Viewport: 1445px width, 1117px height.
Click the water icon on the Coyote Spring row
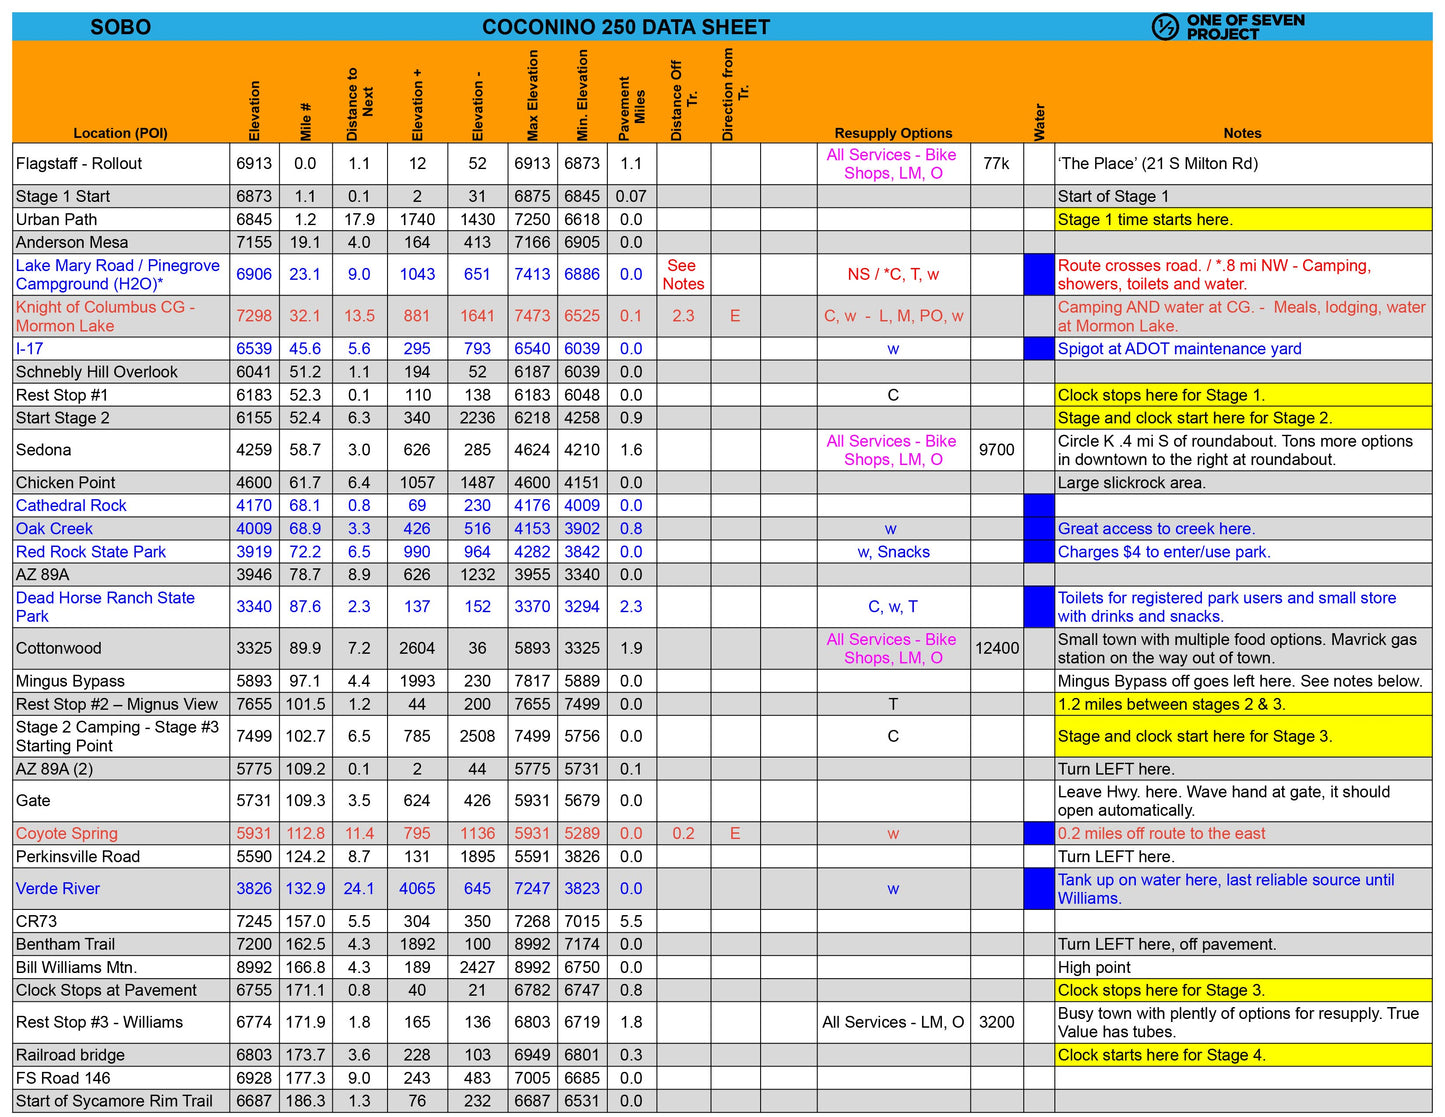1039,832
